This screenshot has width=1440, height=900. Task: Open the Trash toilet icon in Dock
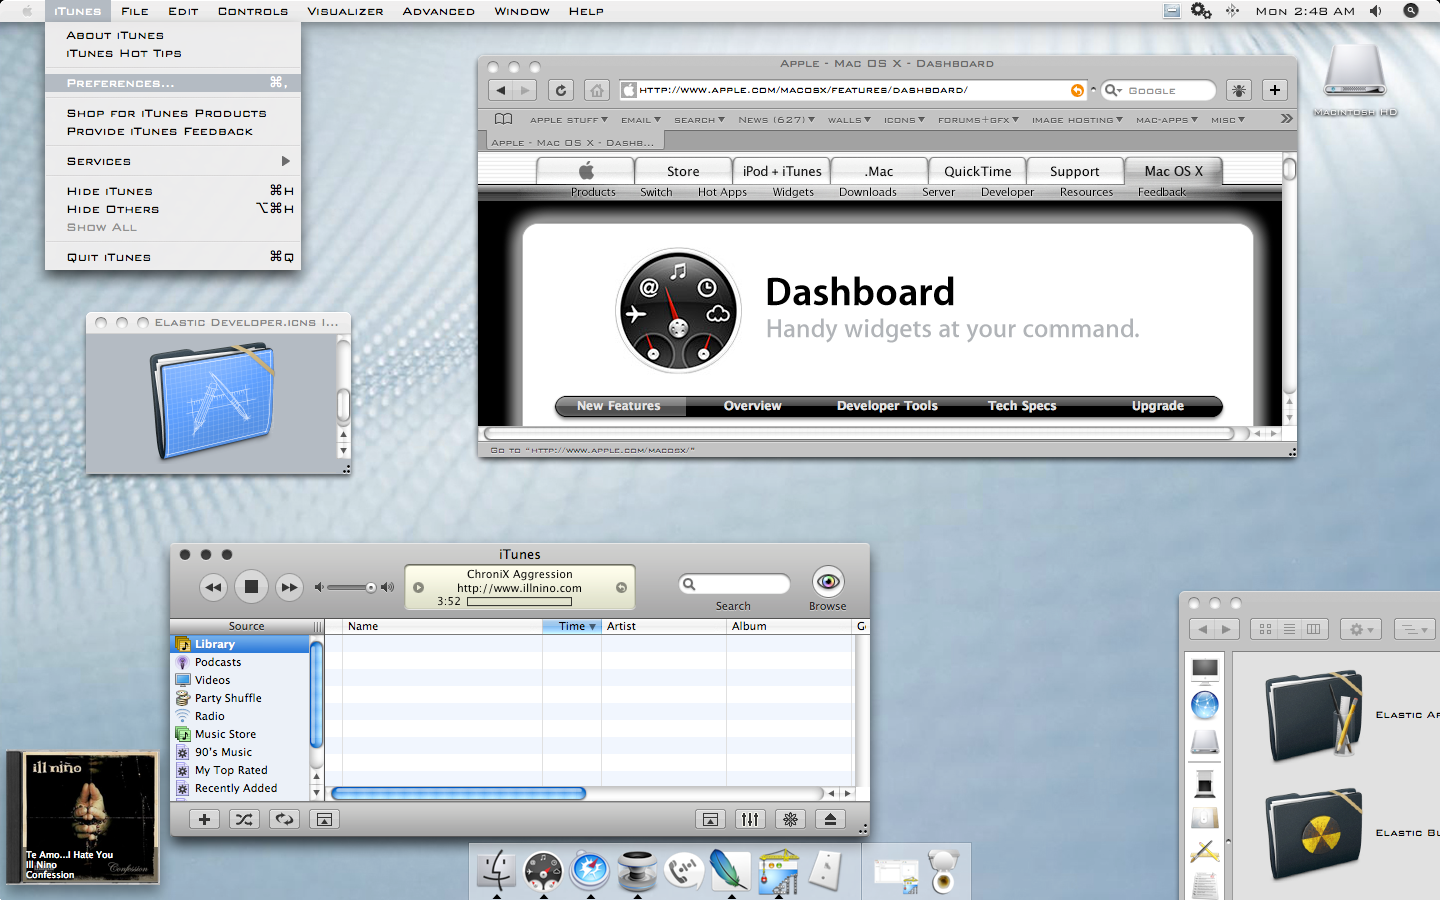click(942, 870)
